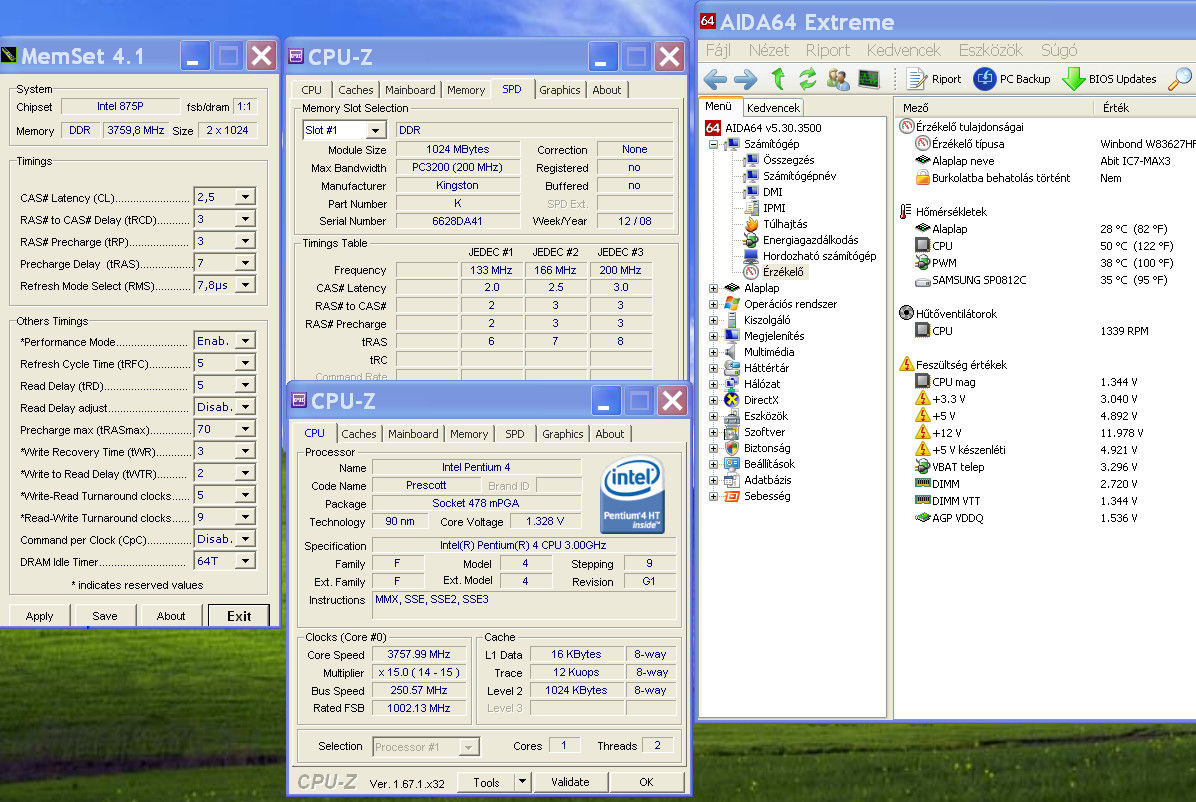Open CAS# Latency dropdown in MemSet
Image resolution: width=1196 pixels, height=802 pixels.
tap(245, 197)
